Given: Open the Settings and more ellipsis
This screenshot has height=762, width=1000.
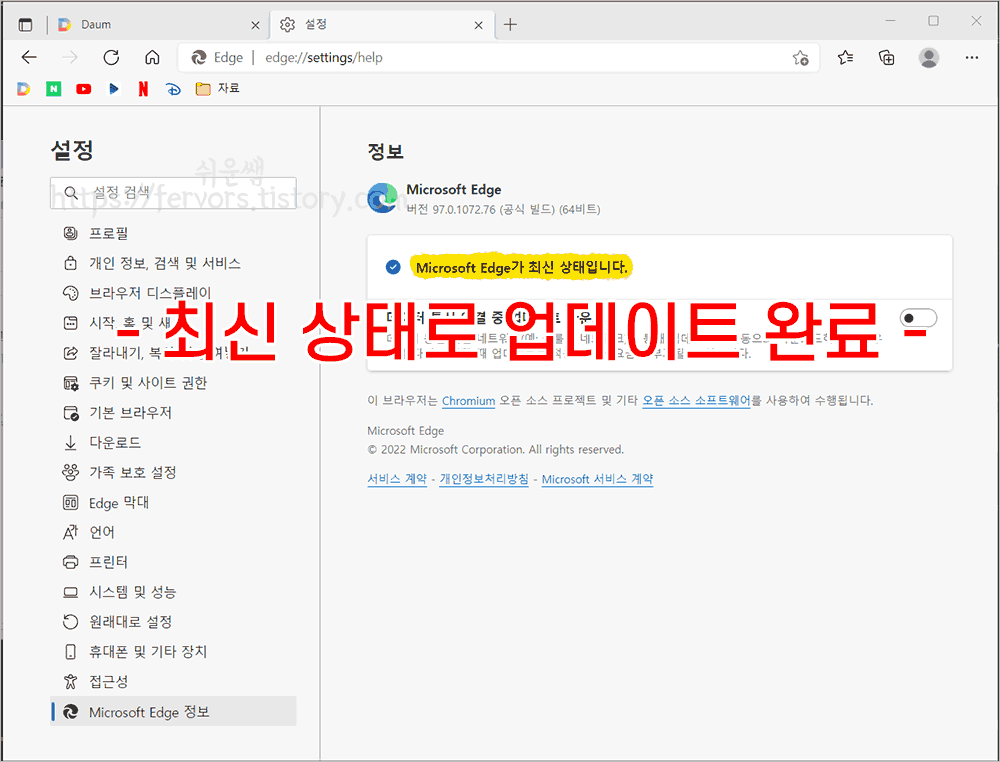Looking at the screenshot, I should pos(971,57).
